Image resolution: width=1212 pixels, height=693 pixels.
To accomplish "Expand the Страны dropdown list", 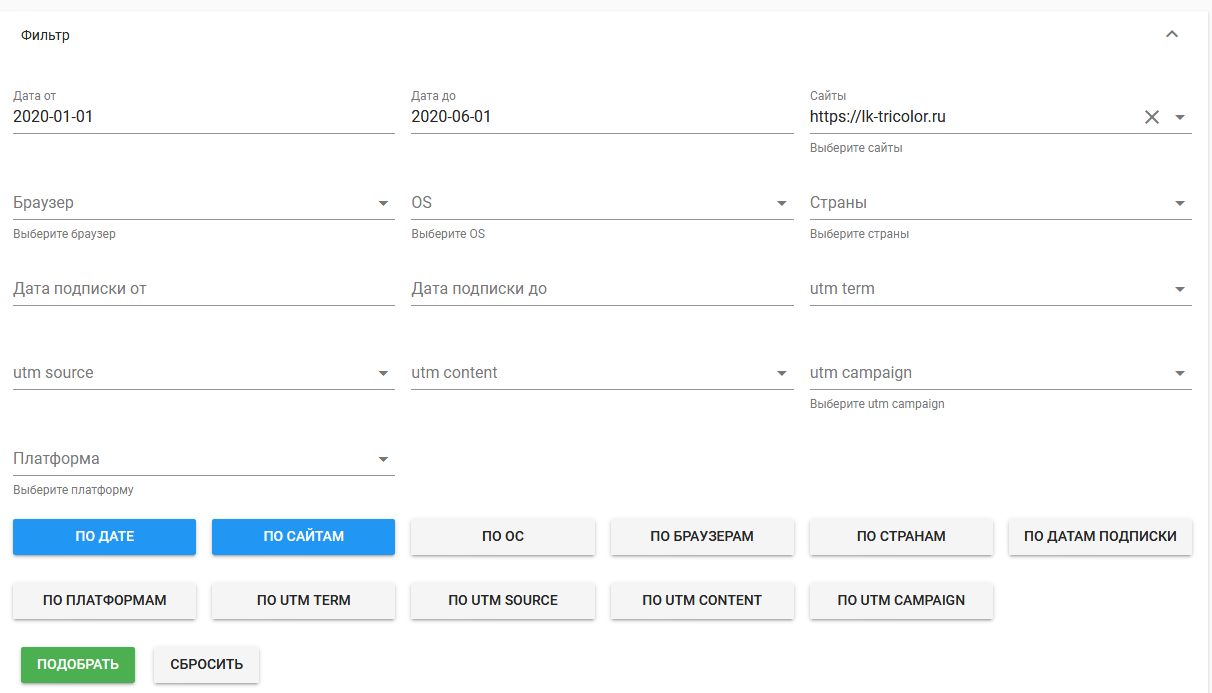I will click(1180, 203).
